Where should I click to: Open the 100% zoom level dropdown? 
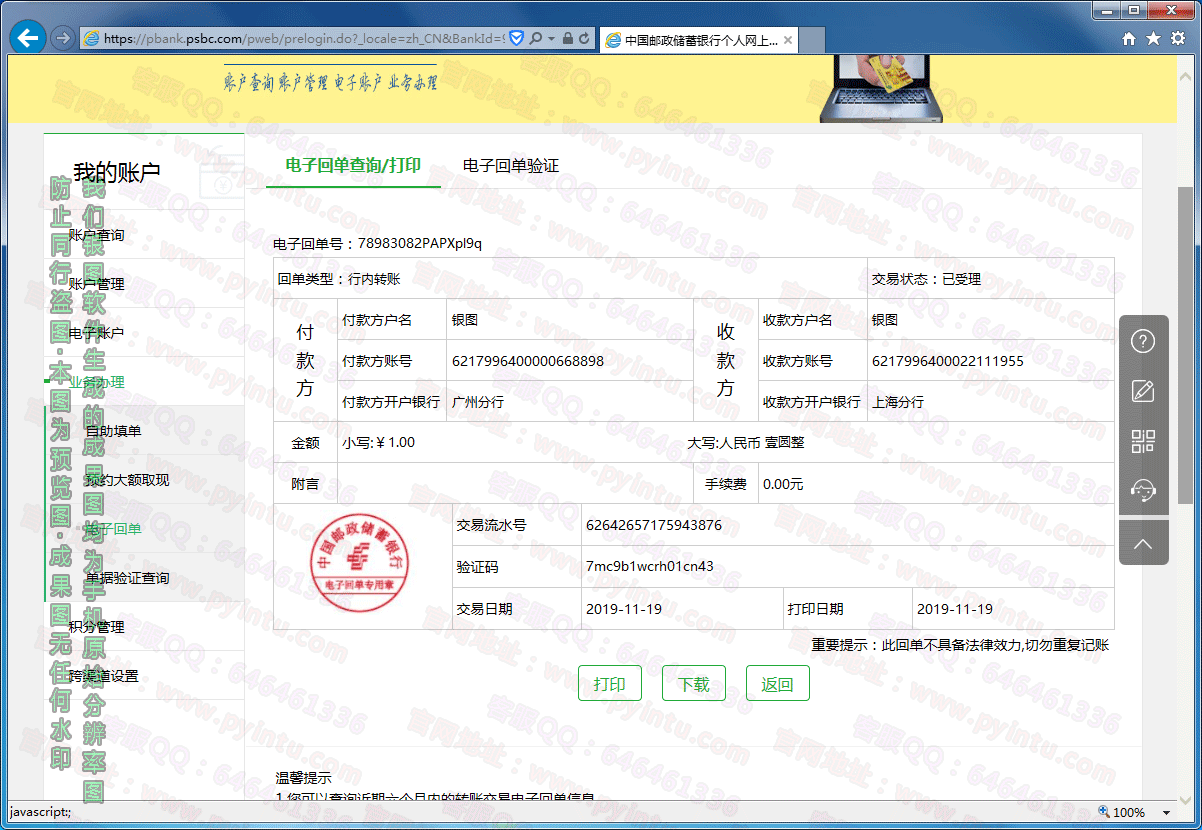click(1165, 812)
